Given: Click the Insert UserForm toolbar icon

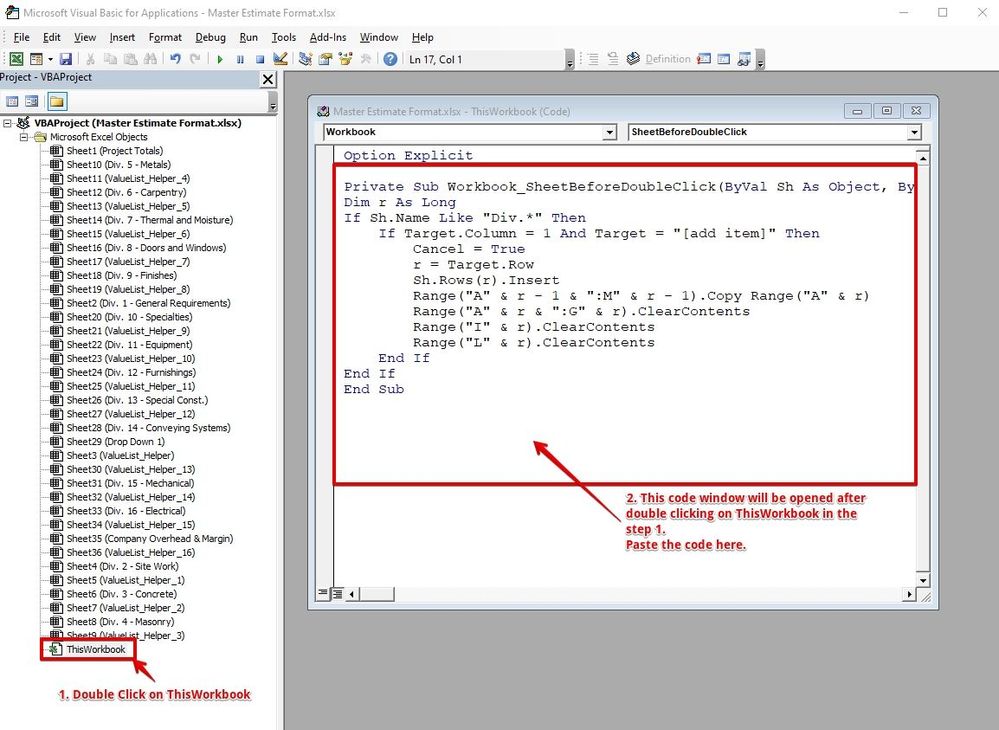Looking at the screenshot, I should [36, 59].
